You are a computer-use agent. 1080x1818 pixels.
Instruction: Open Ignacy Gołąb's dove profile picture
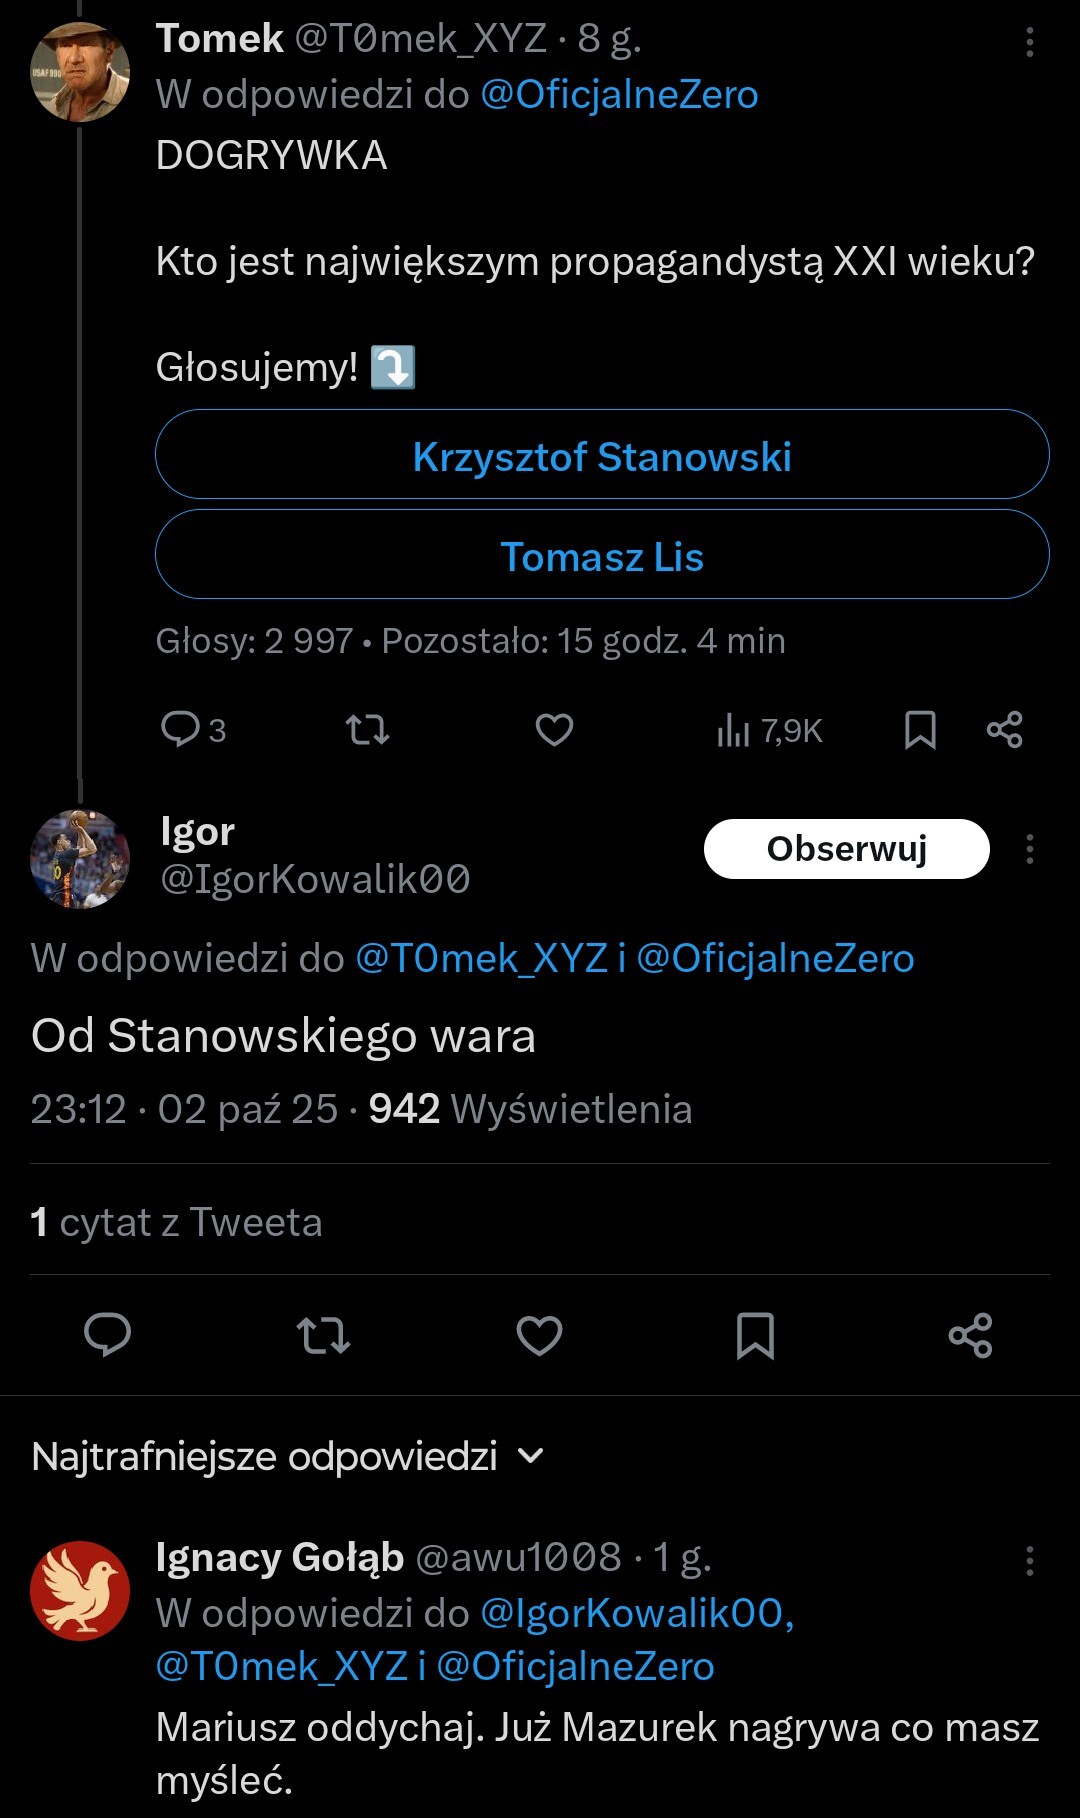click(x=80, y=1590)
